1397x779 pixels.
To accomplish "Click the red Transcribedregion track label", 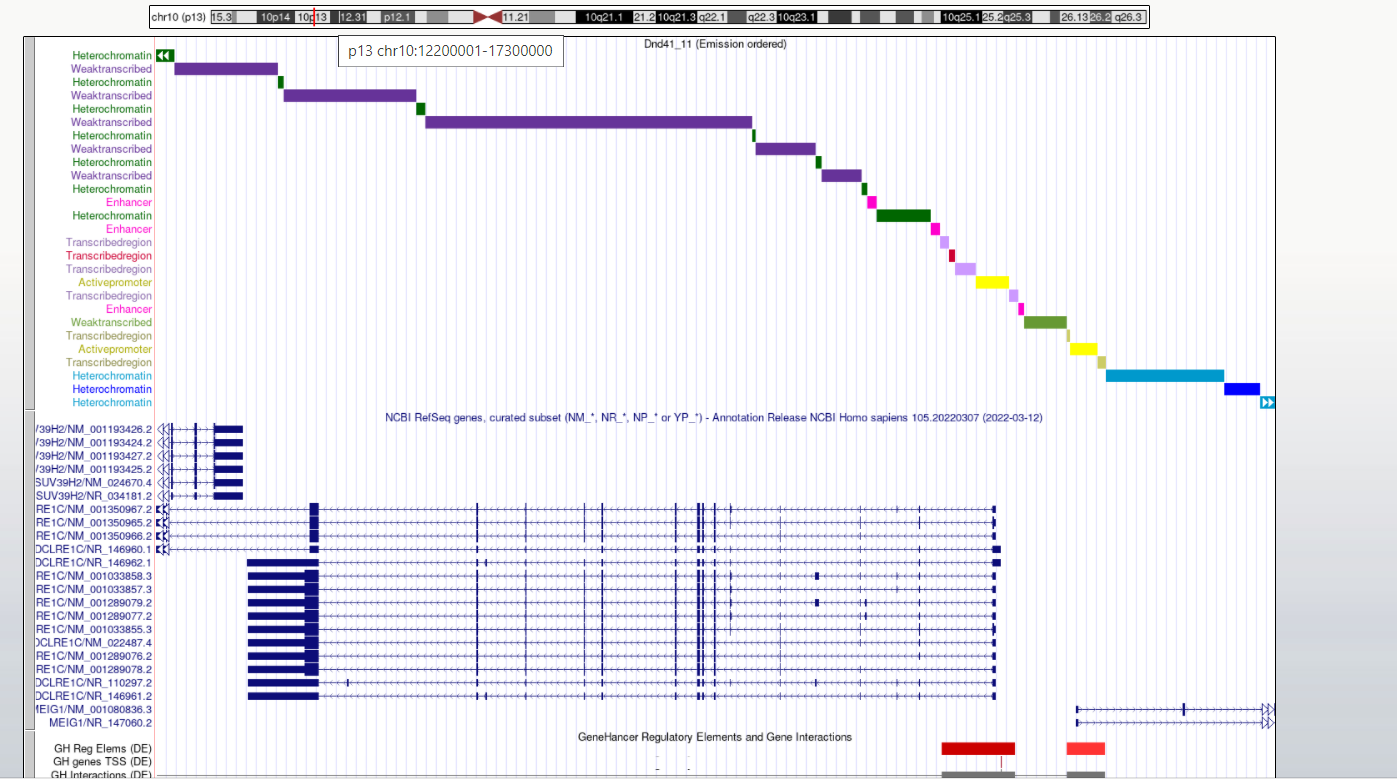I will [x=109, y=256].
